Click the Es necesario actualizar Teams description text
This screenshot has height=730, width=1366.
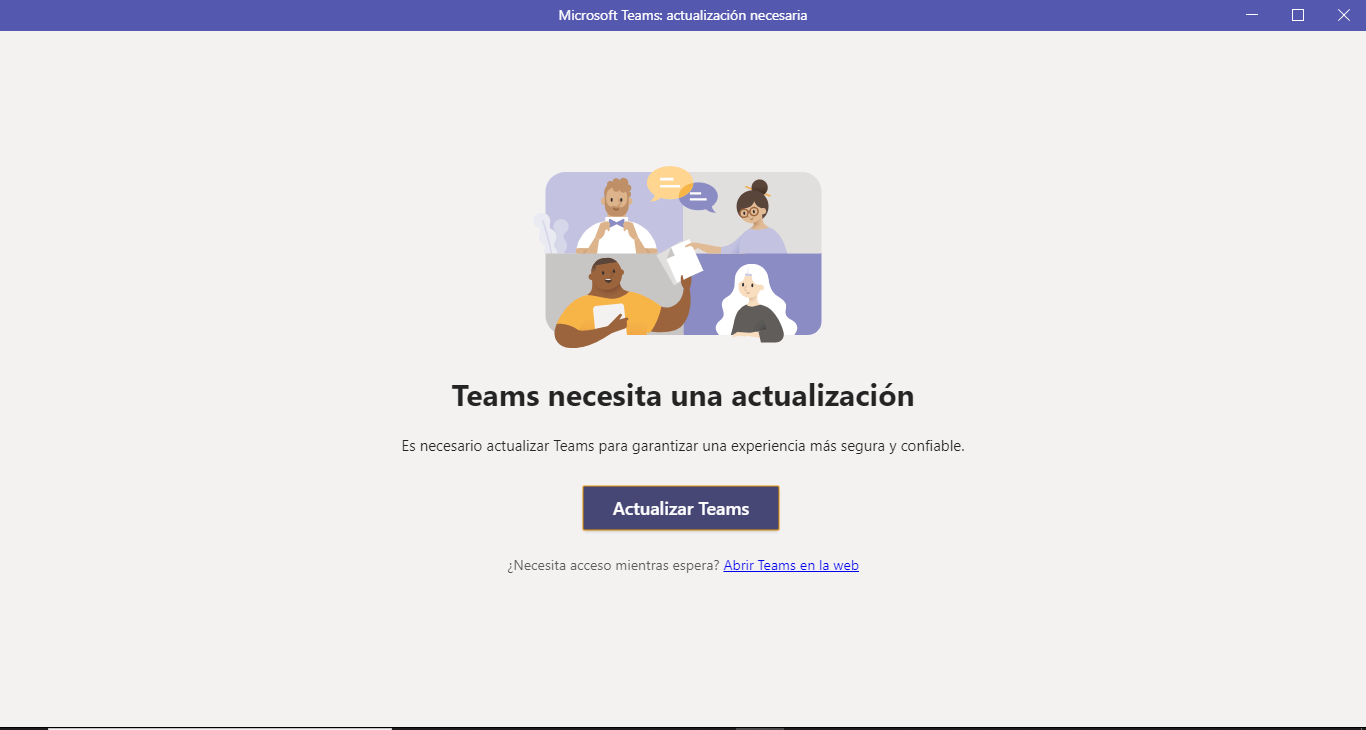pos(683,446)
